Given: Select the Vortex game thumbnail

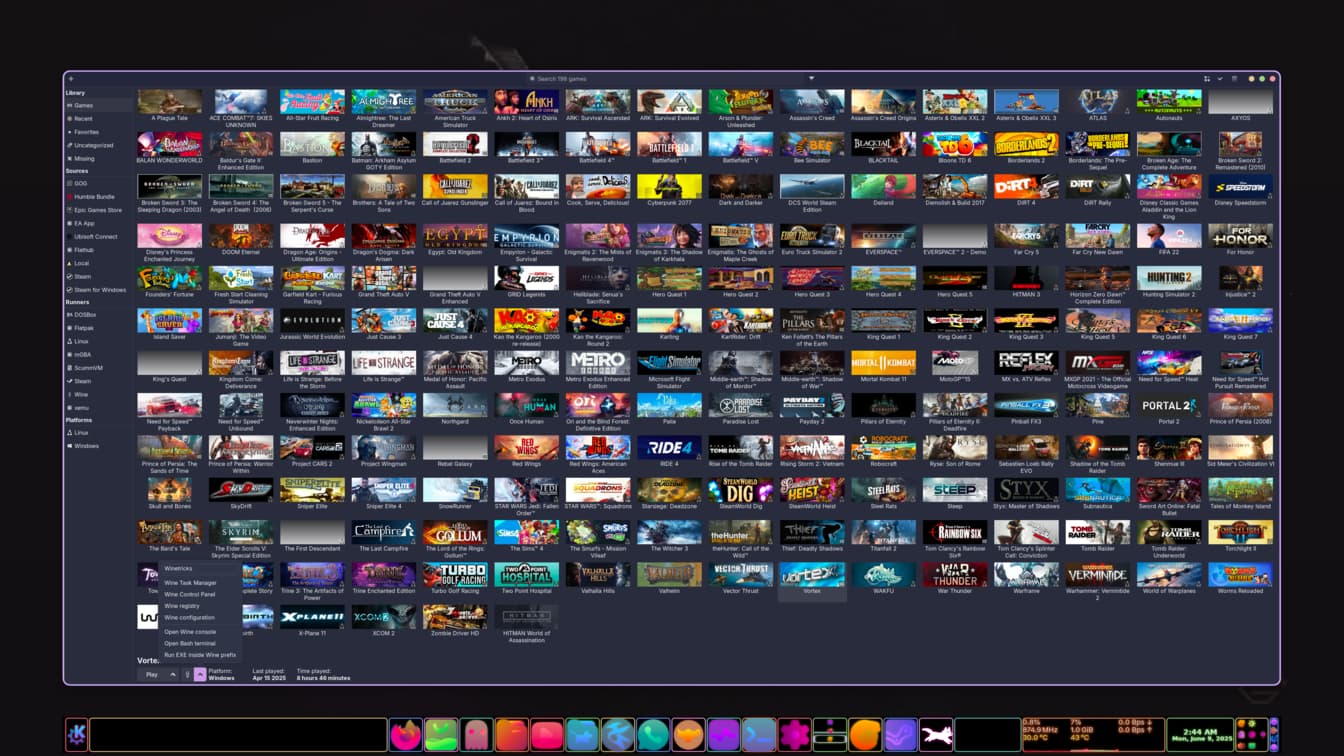Looking at the screenshot, I should (x=812, y=574).
